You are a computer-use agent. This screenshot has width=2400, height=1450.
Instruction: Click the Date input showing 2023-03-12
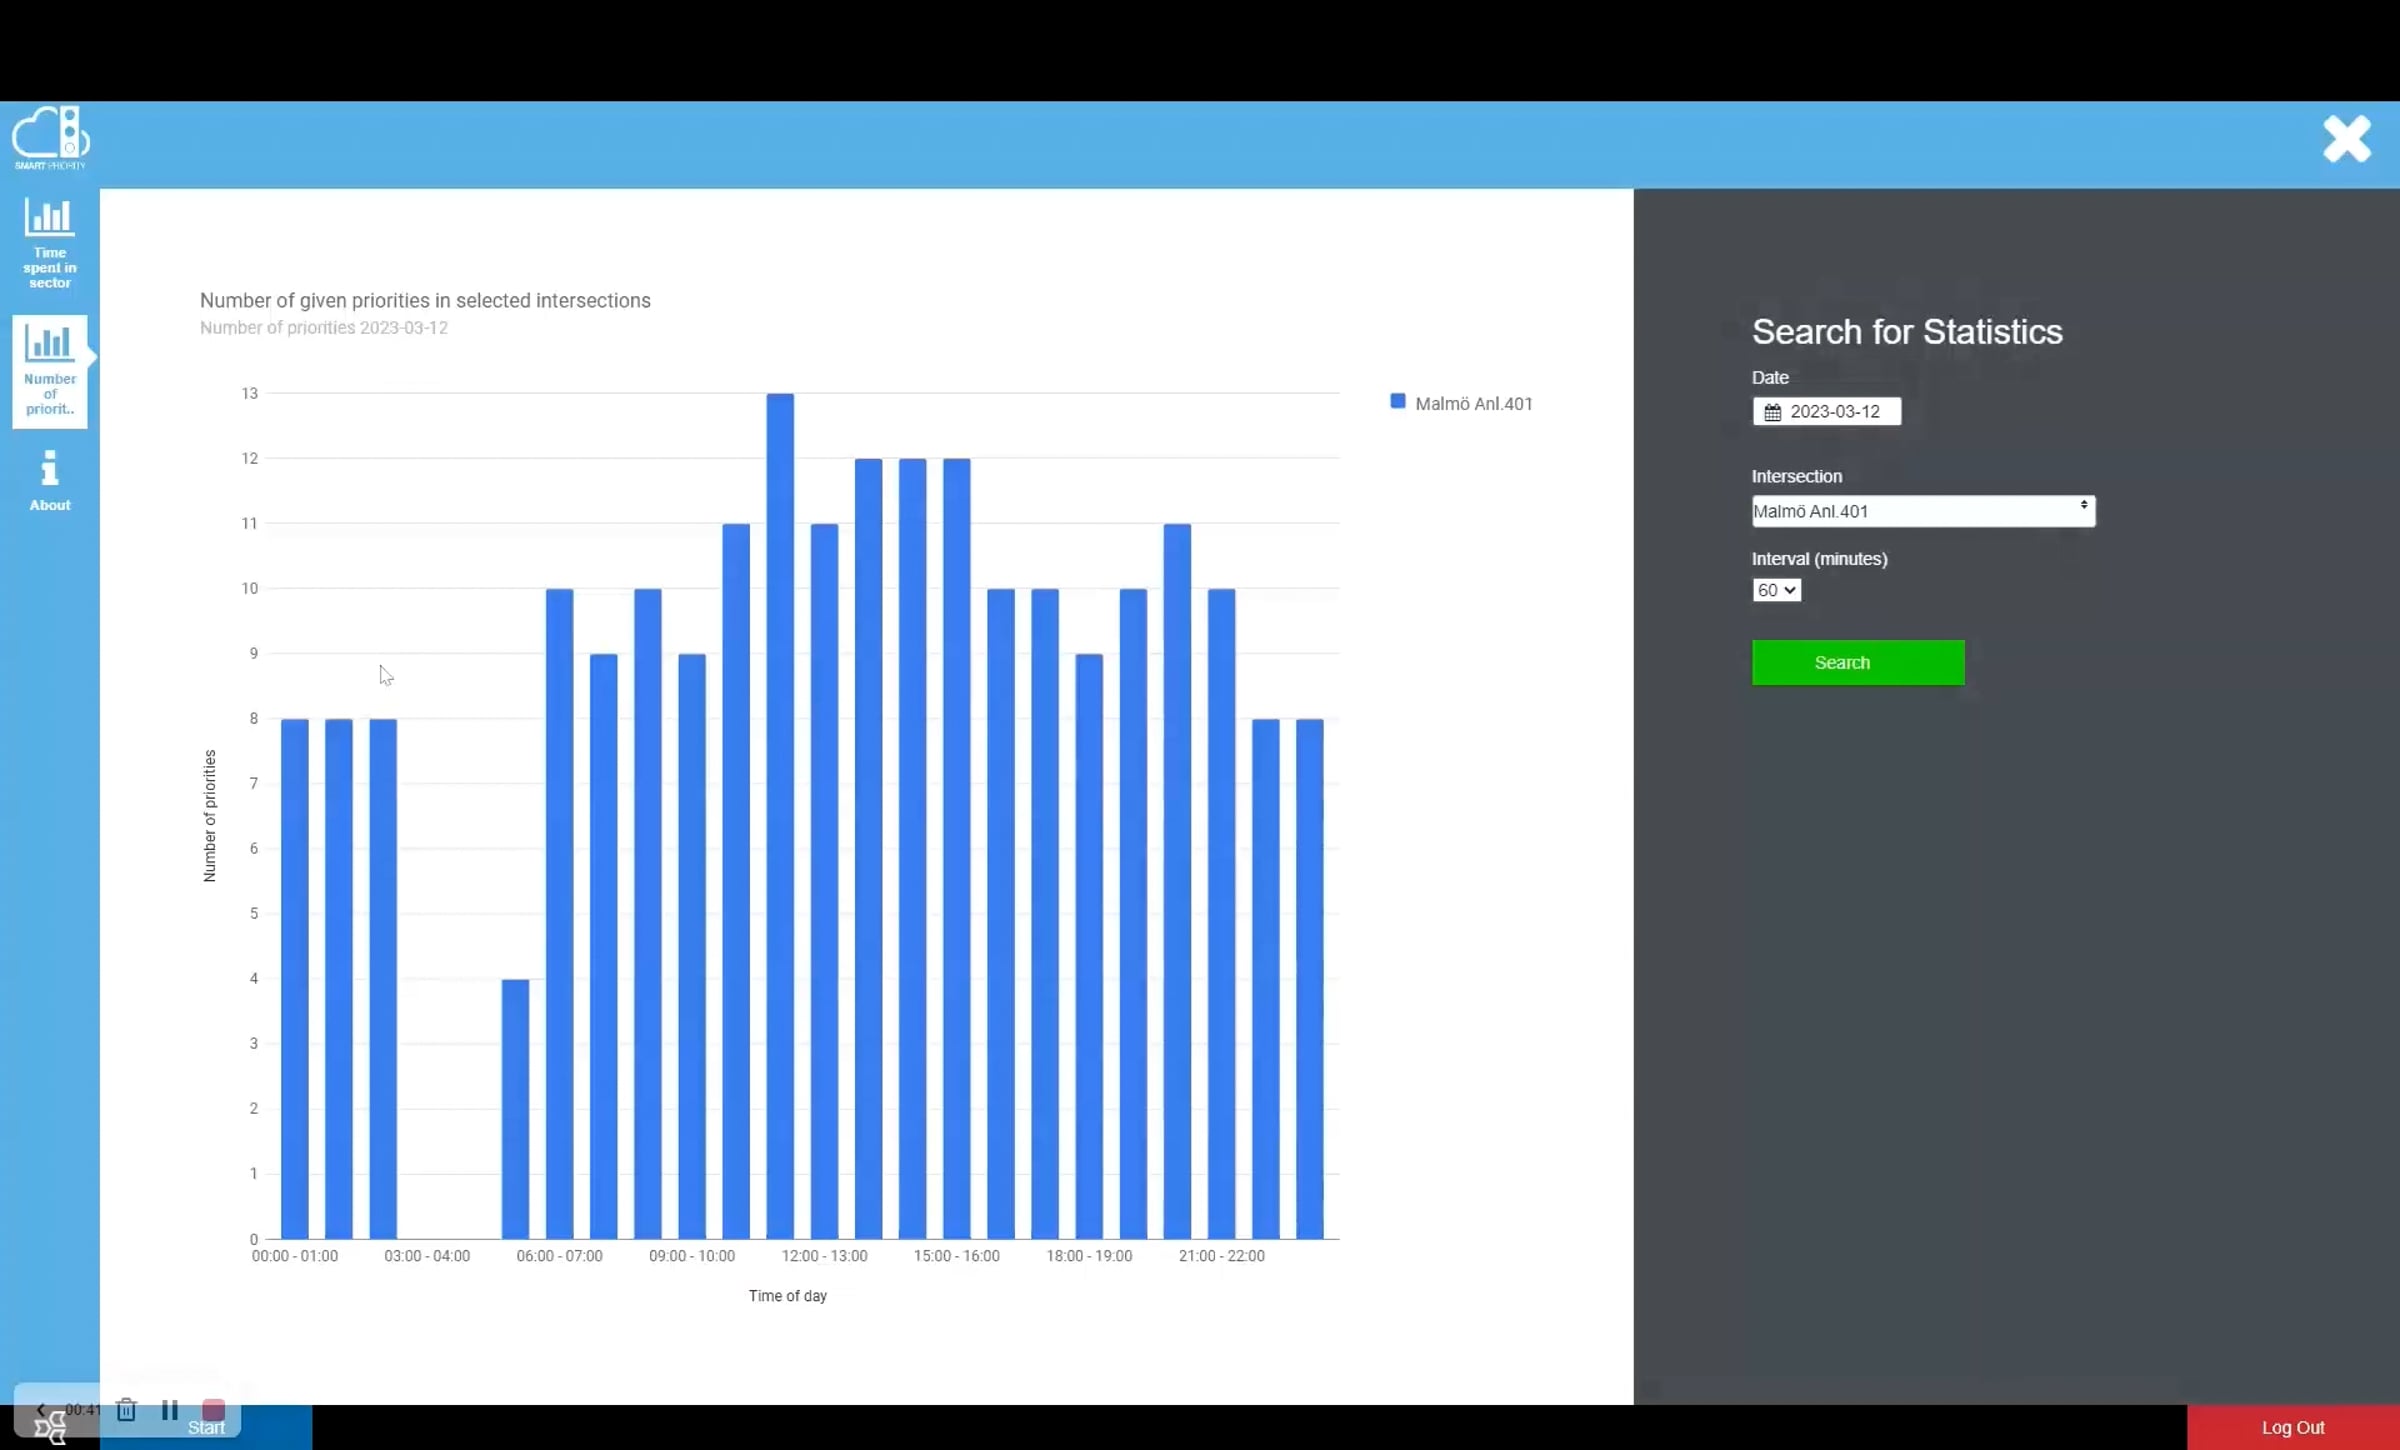click(1835, 412)
